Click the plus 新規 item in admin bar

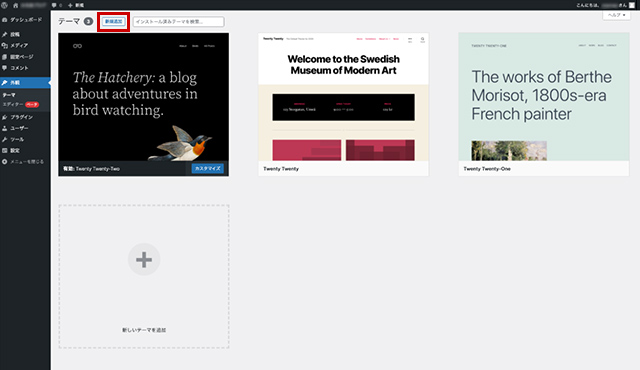tap(76, 5)
